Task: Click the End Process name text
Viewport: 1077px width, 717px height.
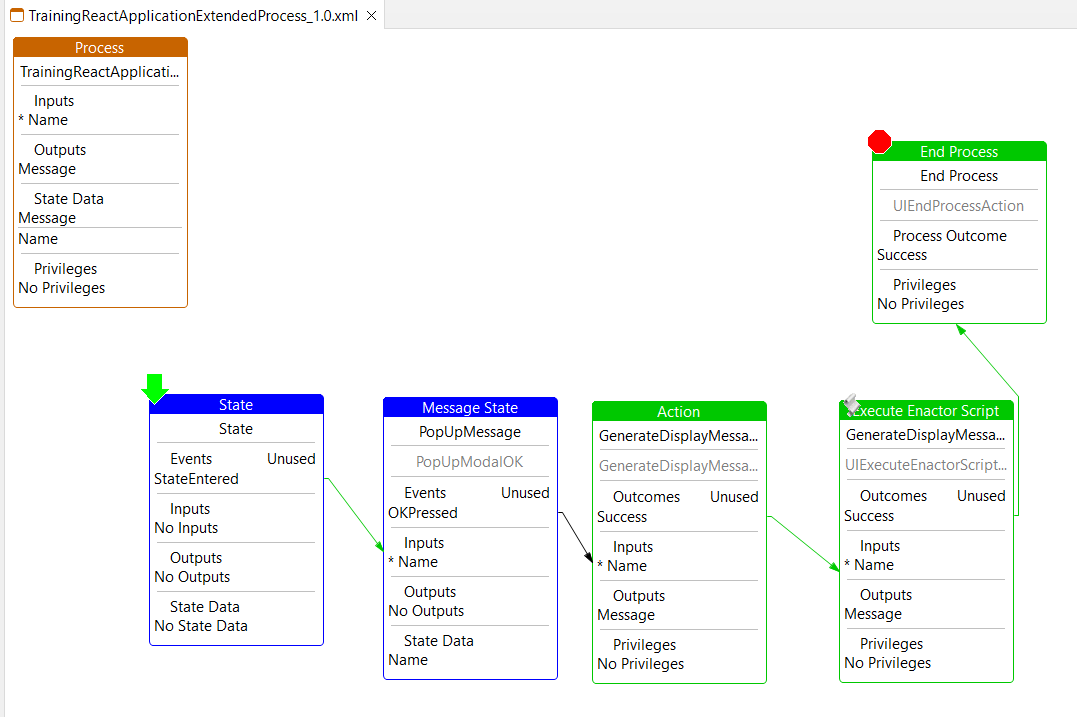Action: click(959, 176)
